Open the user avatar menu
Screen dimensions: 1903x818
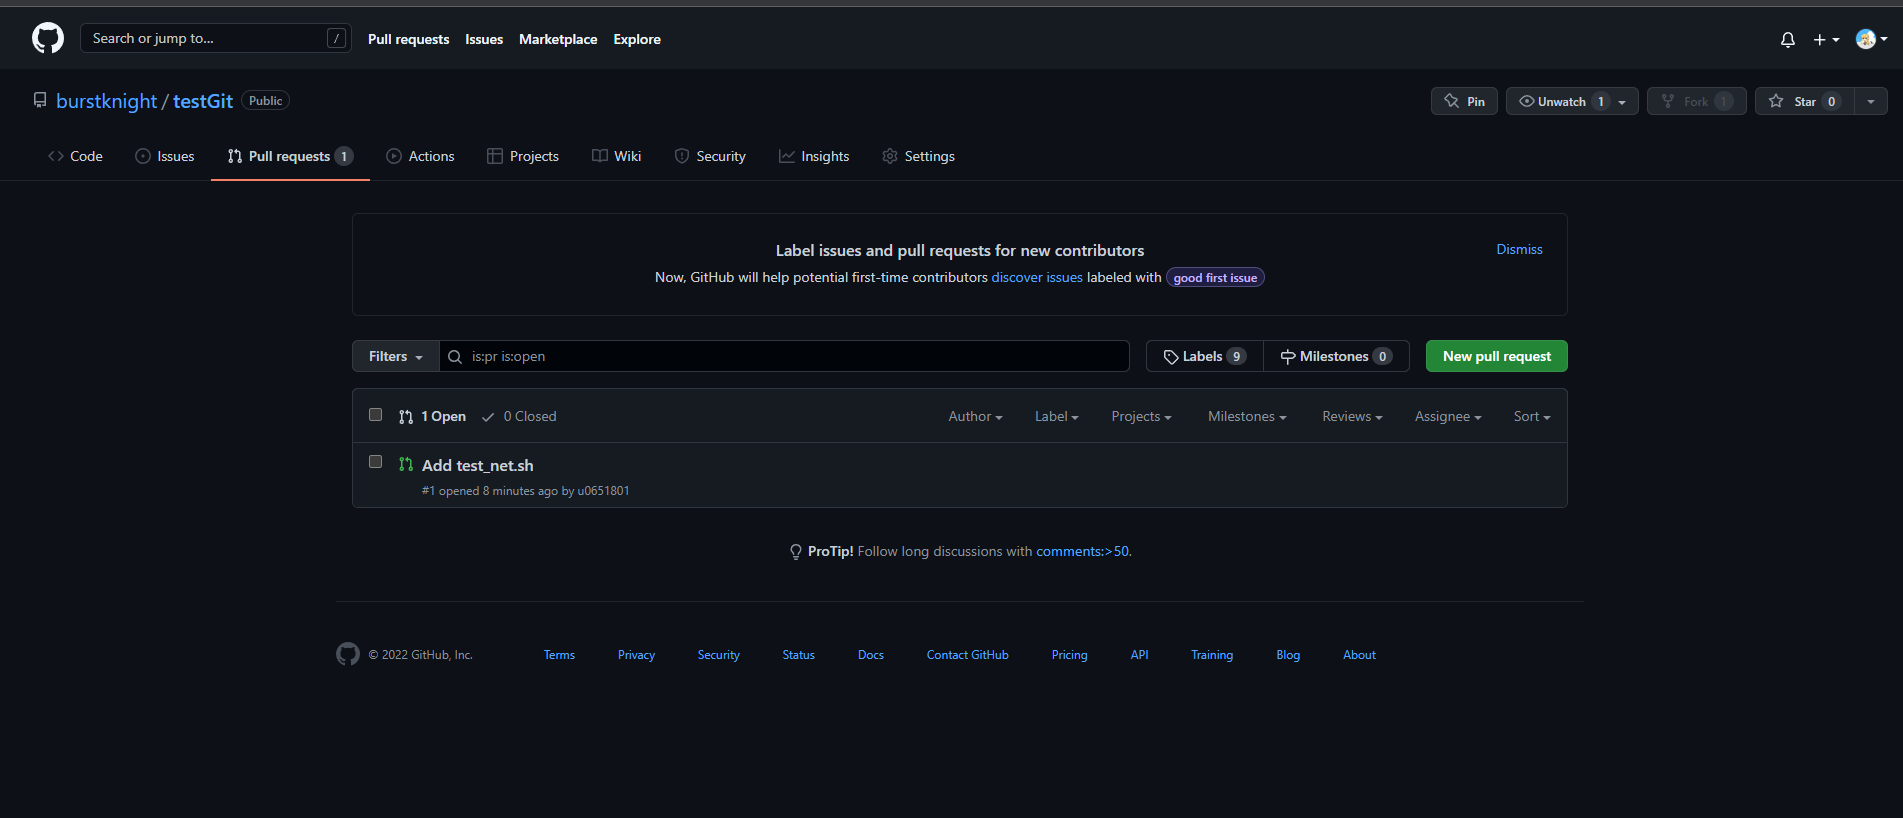[x=1871, y=39]
